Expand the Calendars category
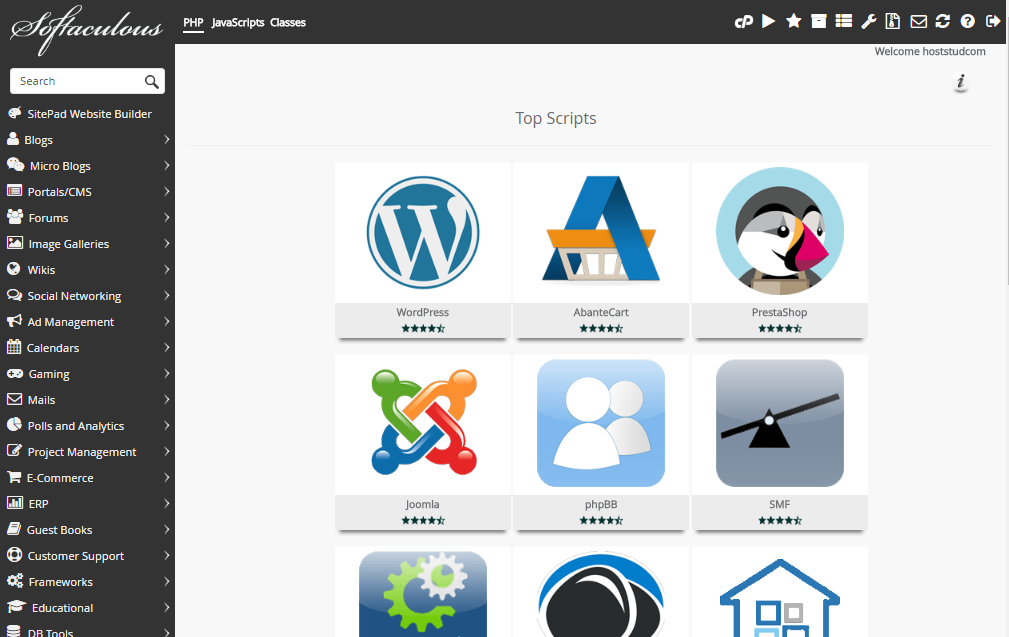 [87, 347]
